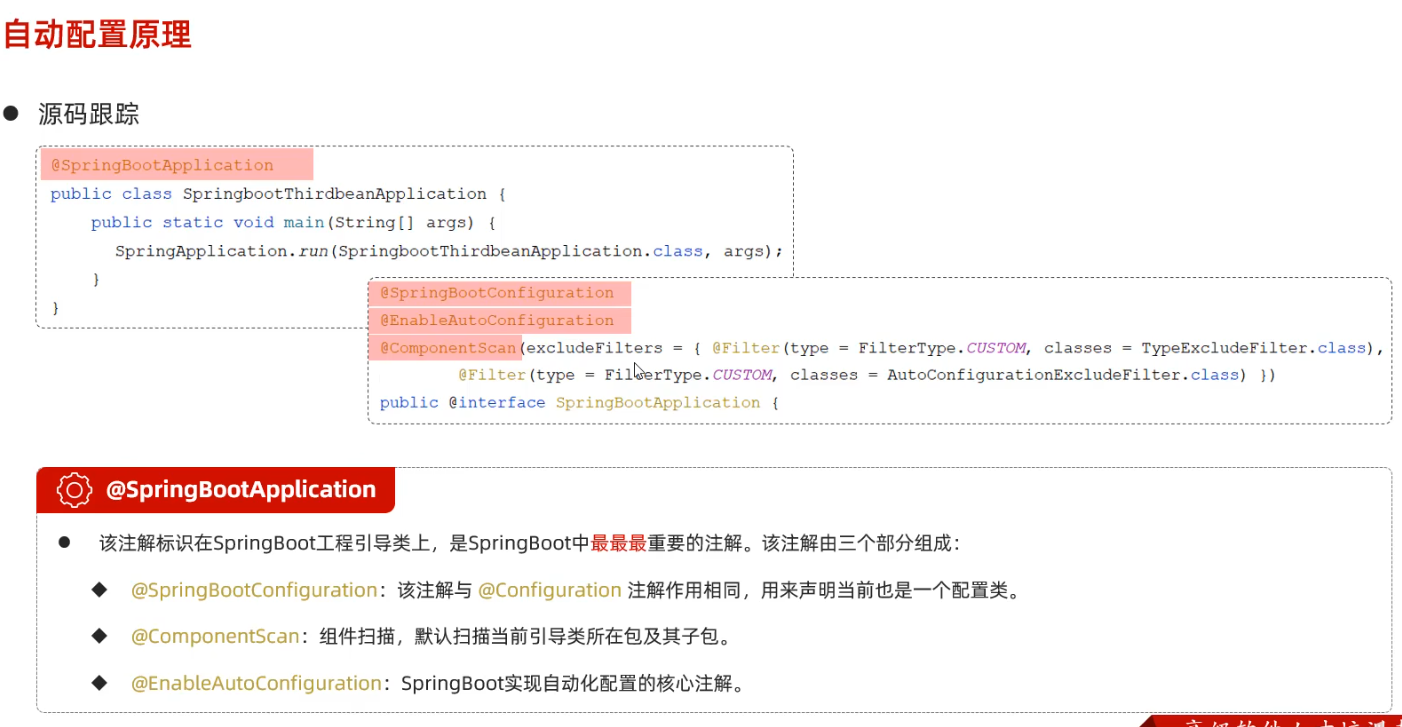The image size is (1402, 727).
Task: Select the highlighted @EnableAutoConfiguration annotation in code
Action: [497, 321]
